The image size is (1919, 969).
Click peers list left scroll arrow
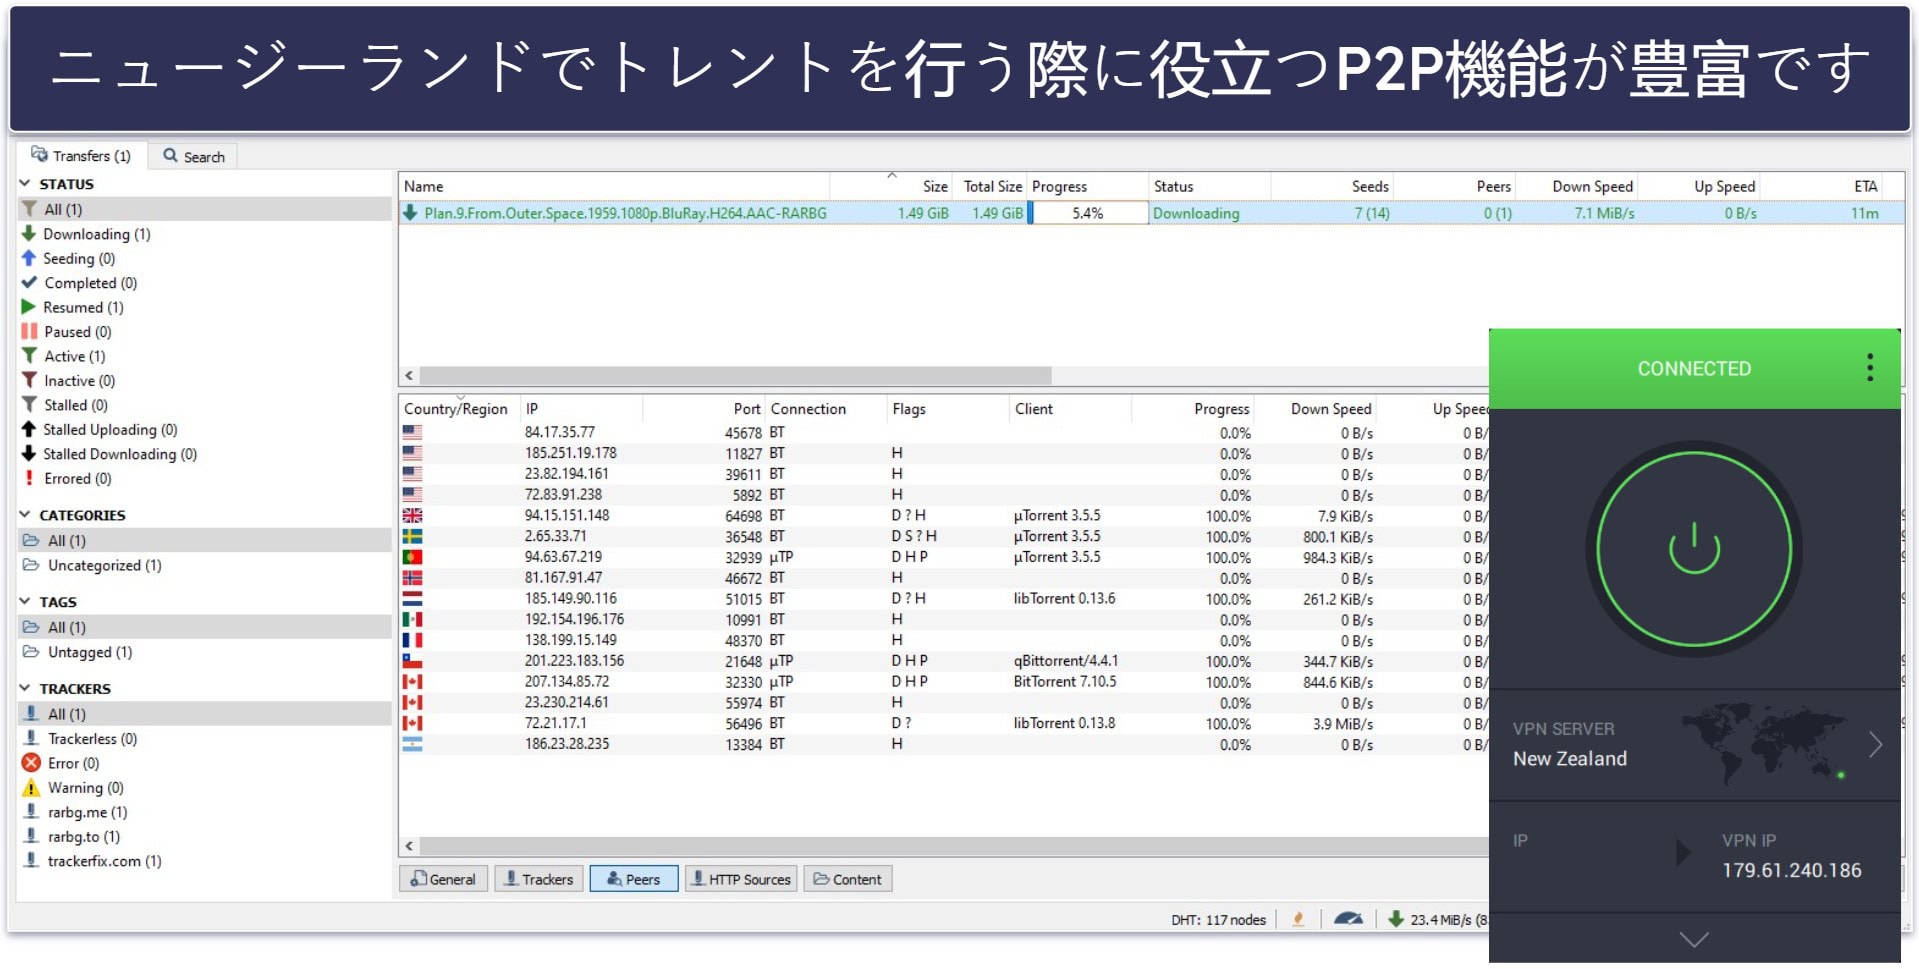pyautogui.click(x=409, y=846)
